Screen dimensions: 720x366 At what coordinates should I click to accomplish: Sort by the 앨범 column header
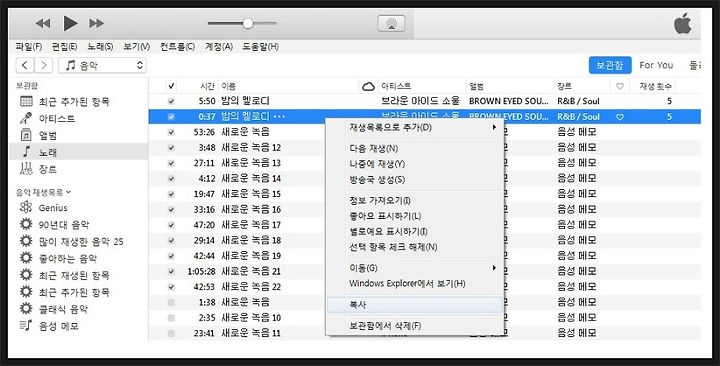point(476,86)
